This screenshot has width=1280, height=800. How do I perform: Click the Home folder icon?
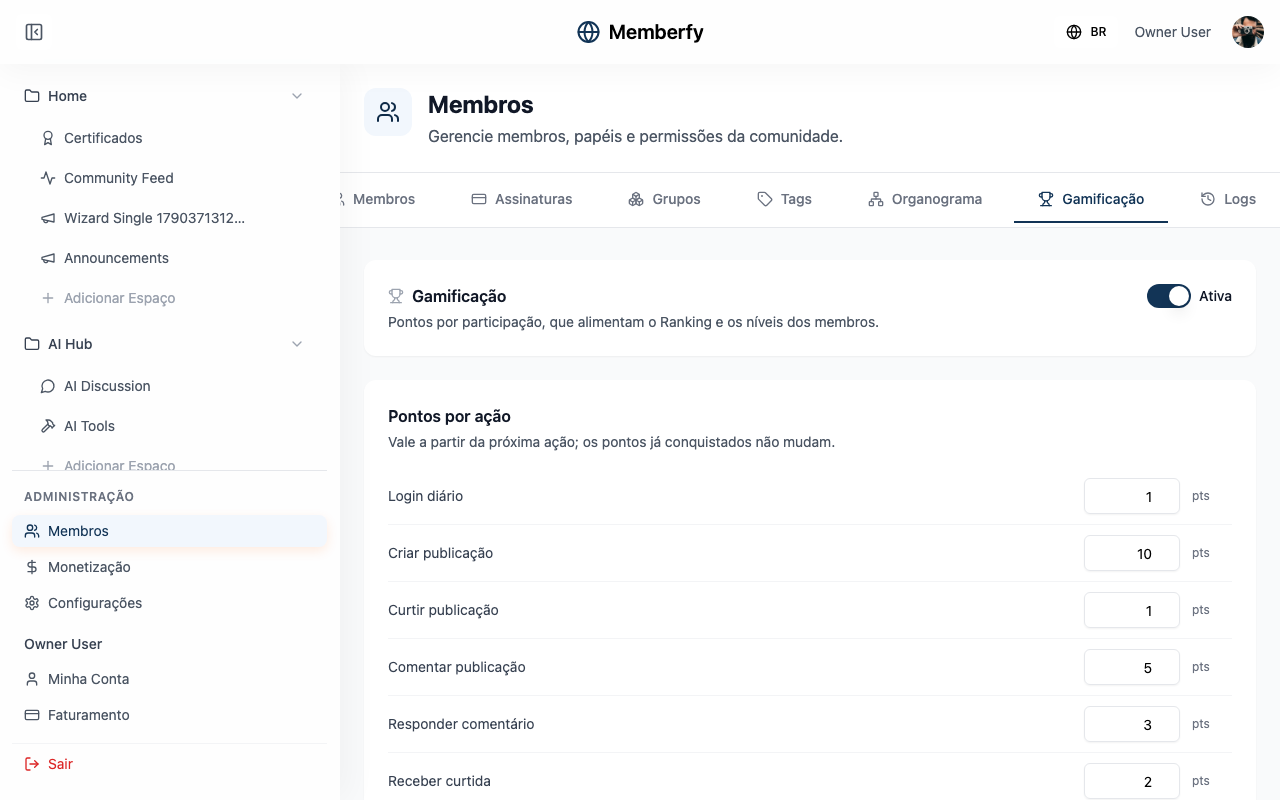coord(32,96)
